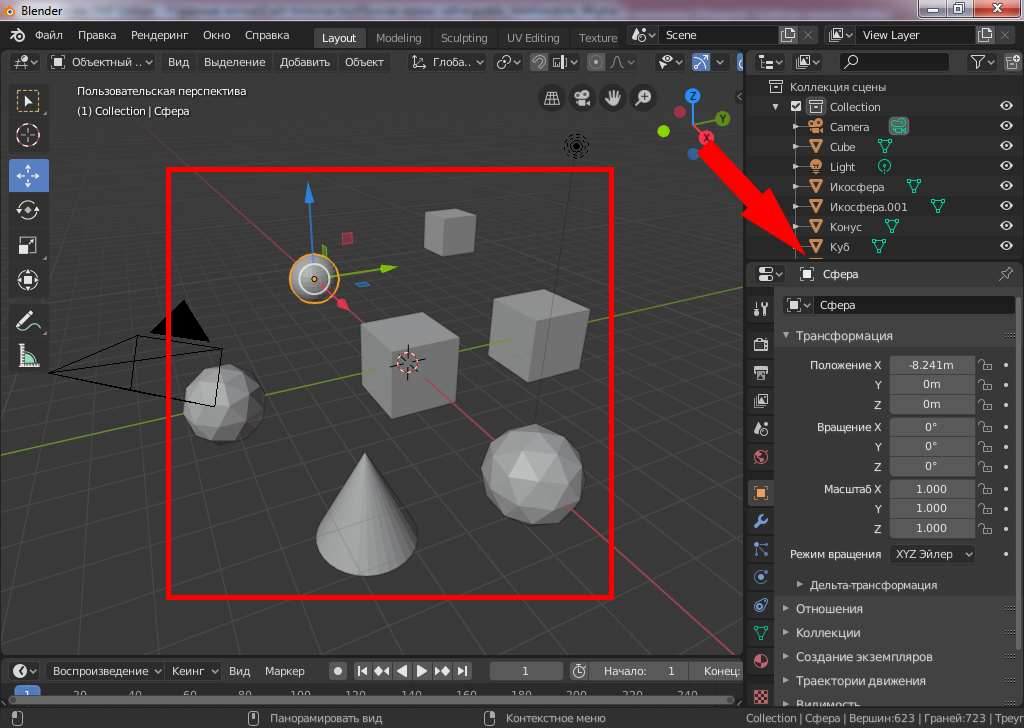Click the Положение X value field
The image size is (1024, 728).
[x=931, y=365]
